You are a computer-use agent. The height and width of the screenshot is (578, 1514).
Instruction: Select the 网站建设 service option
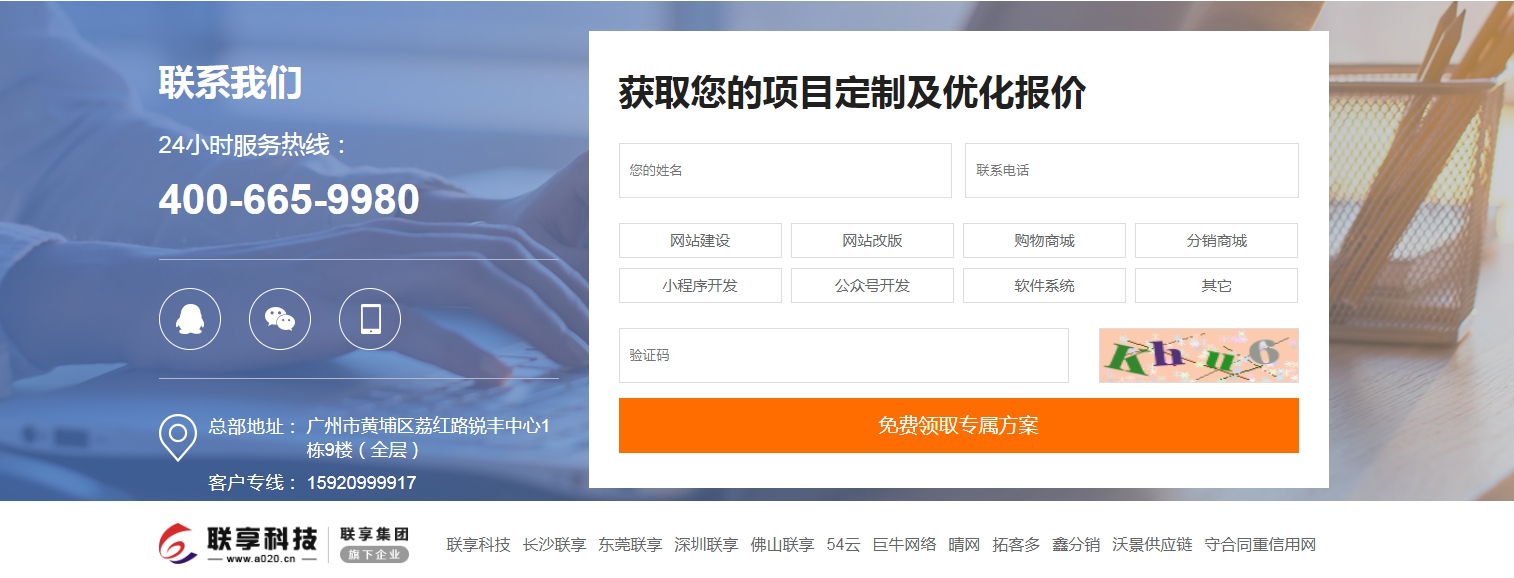coord(700,241)
